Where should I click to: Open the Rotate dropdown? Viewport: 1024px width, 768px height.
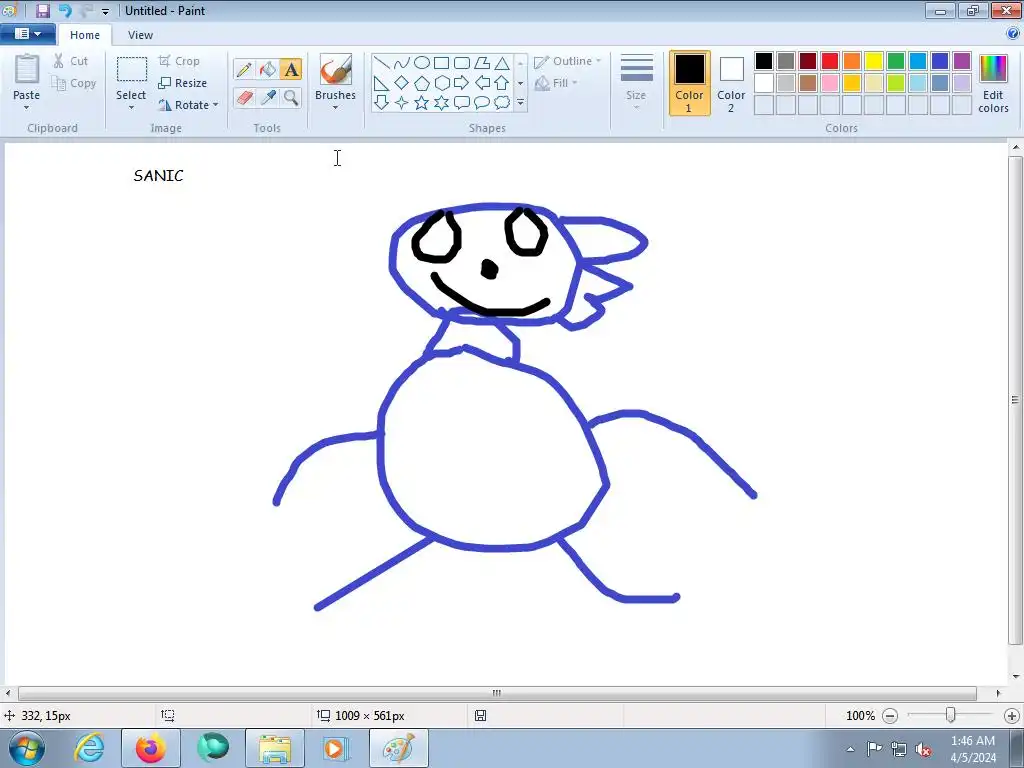[188, 104]
